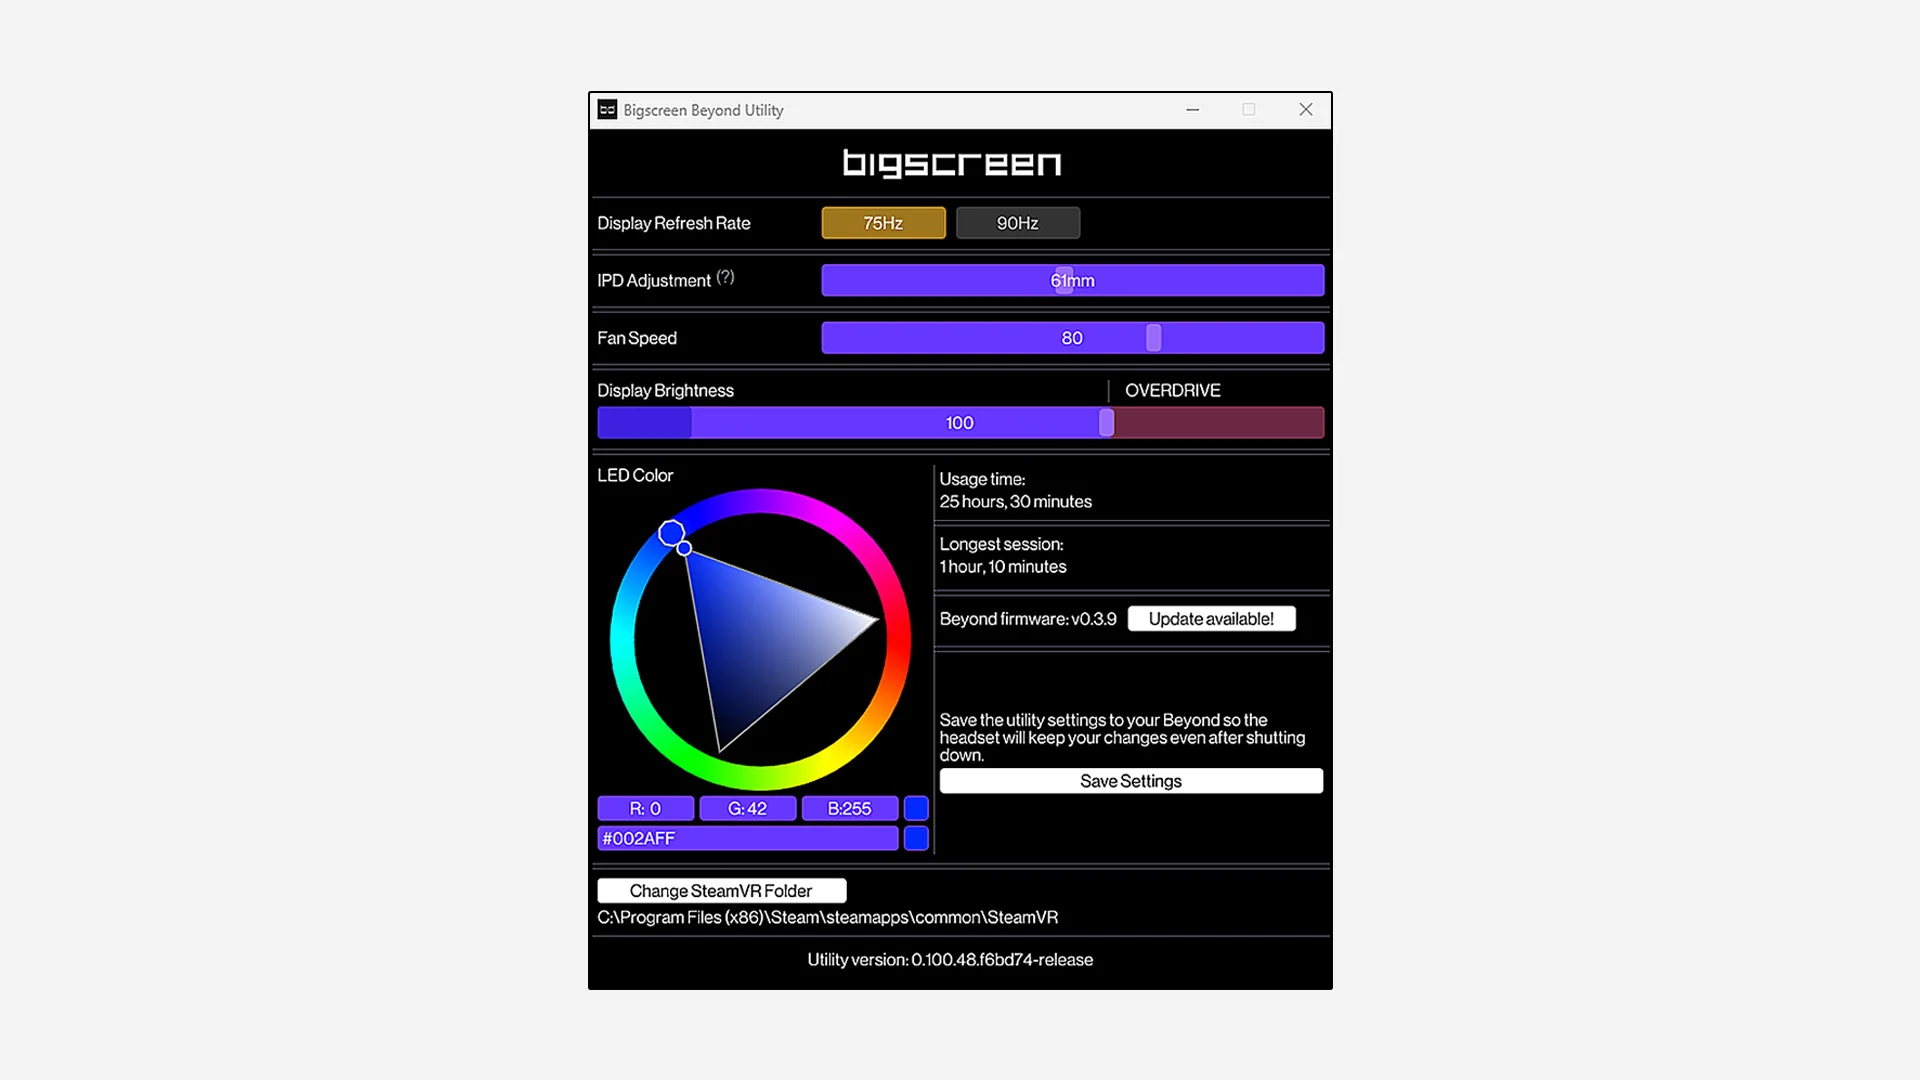Click the 'Beyond firmware: v0.3.9' text

(1028, 619)
